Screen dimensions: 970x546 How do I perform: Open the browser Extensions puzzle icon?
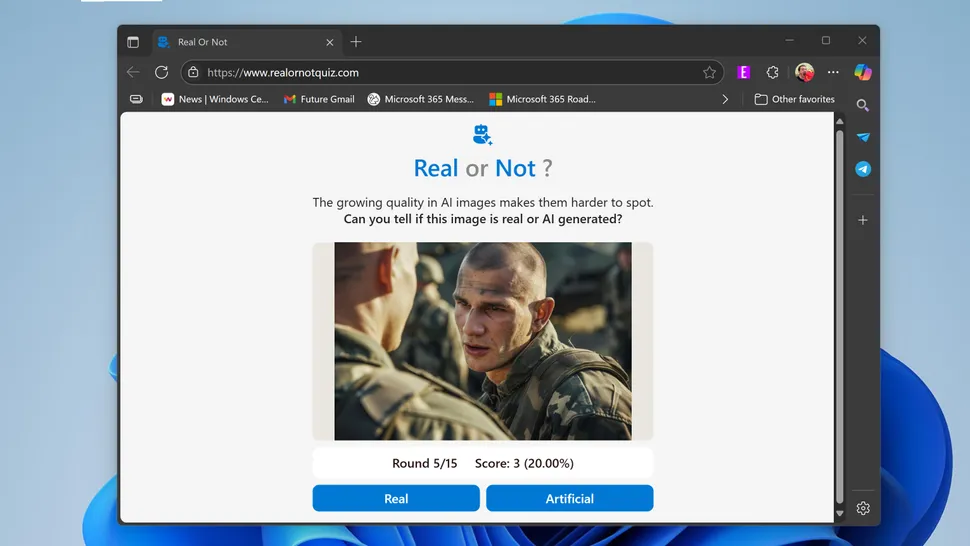pyautogui.click(x=772, y=72)
